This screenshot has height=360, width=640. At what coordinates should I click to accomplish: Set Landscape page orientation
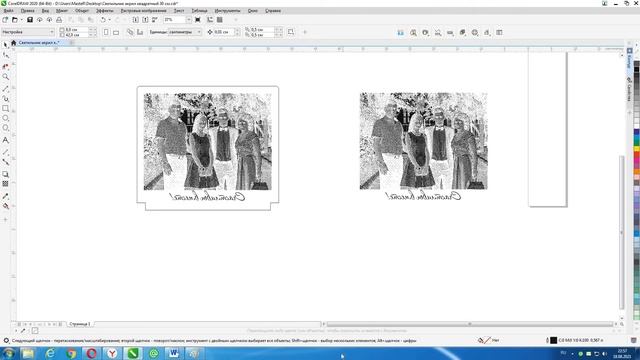tap(116, 32)
